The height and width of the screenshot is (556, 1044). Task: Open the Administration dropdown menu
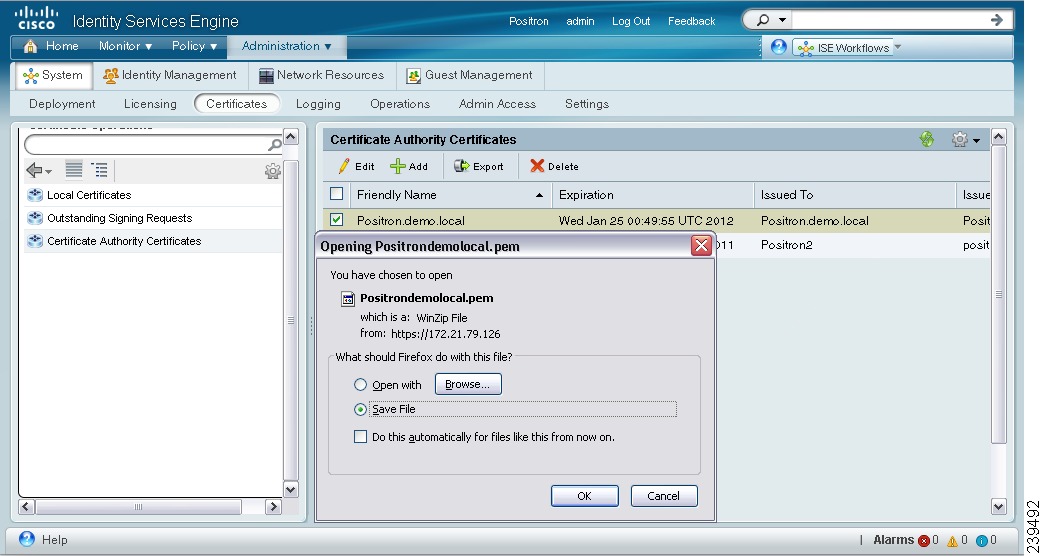click(x=286, y=46)
